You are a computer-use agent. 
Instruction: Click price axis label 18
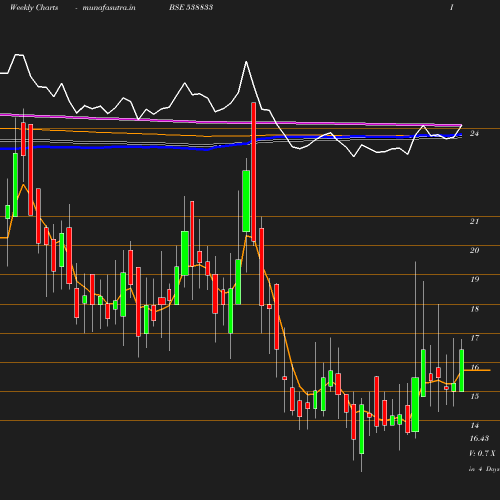tap(474, 309)
